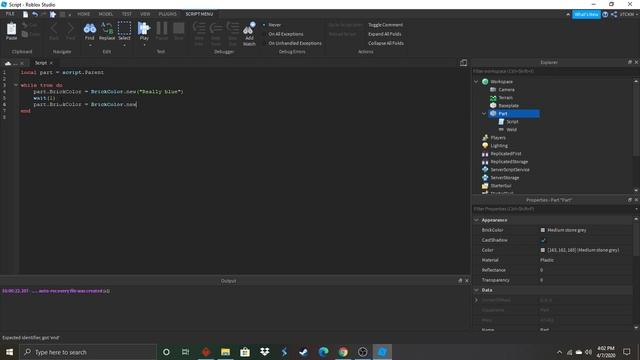Screen dimensions: 640x360
Task: Open the Find dropdown arrow
Action: pyautogui.click(x=89, y=45)
